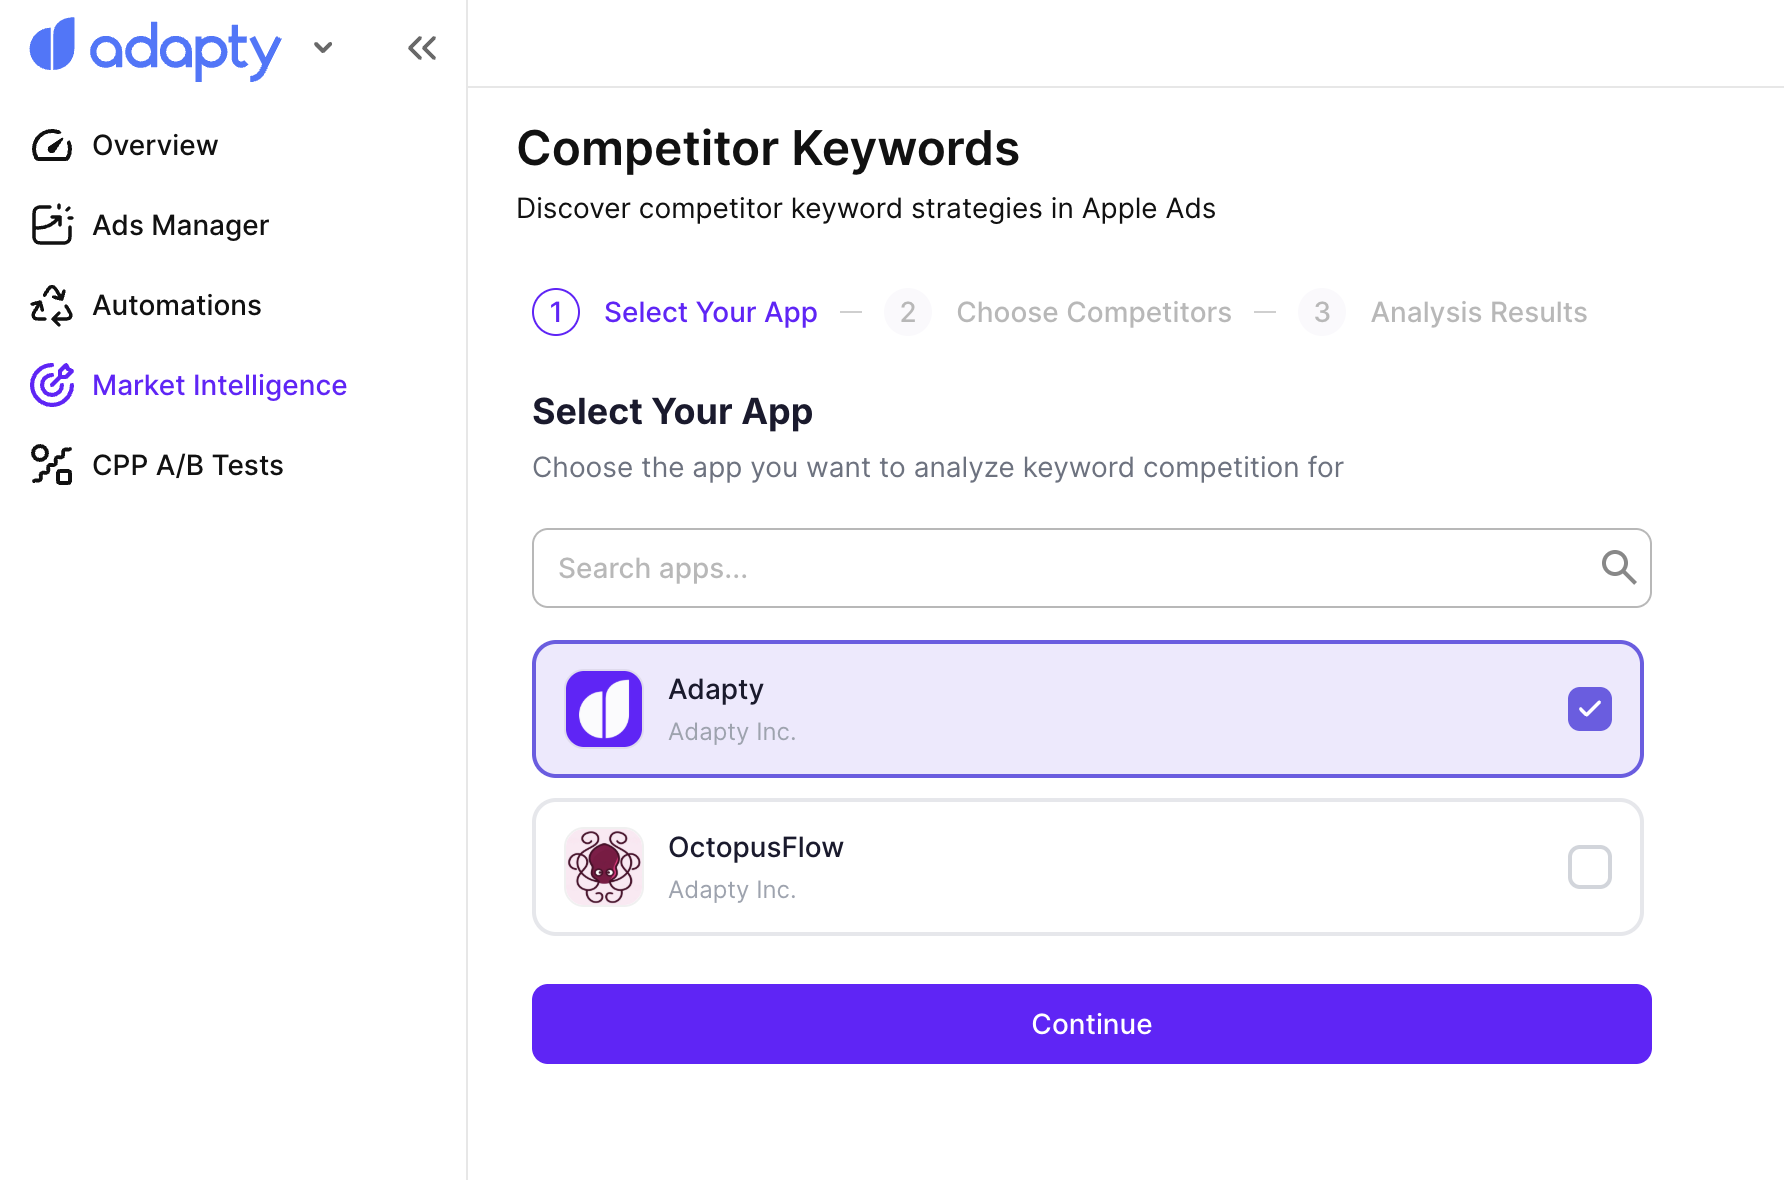Open Automations via its recycle-arrows icon

(x=52, y=305)
